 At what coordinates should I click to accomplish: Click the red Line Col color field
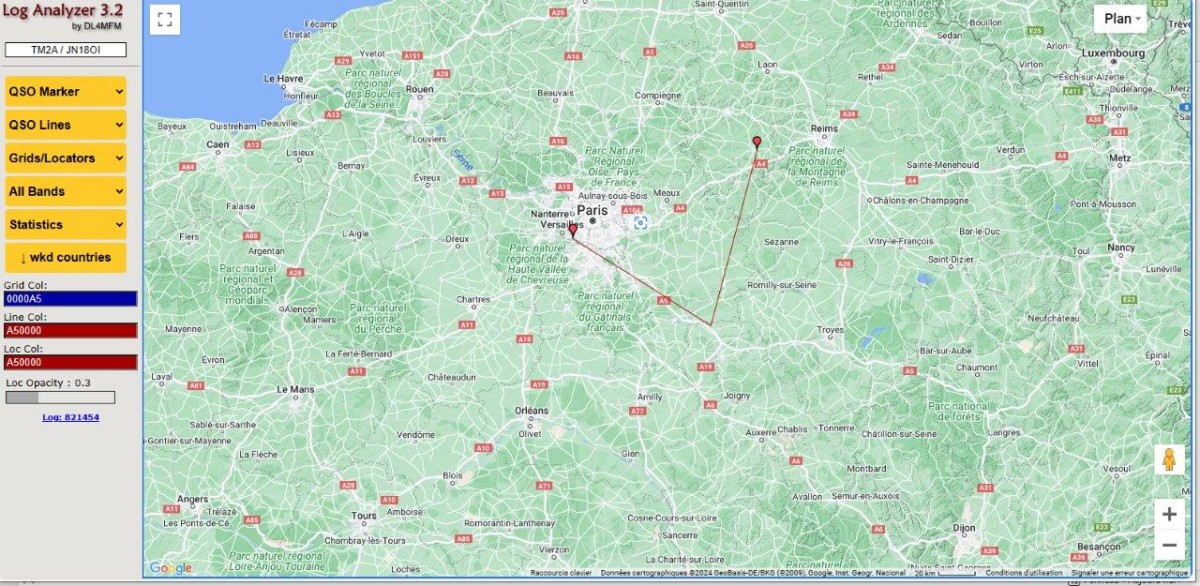(70, 330)
